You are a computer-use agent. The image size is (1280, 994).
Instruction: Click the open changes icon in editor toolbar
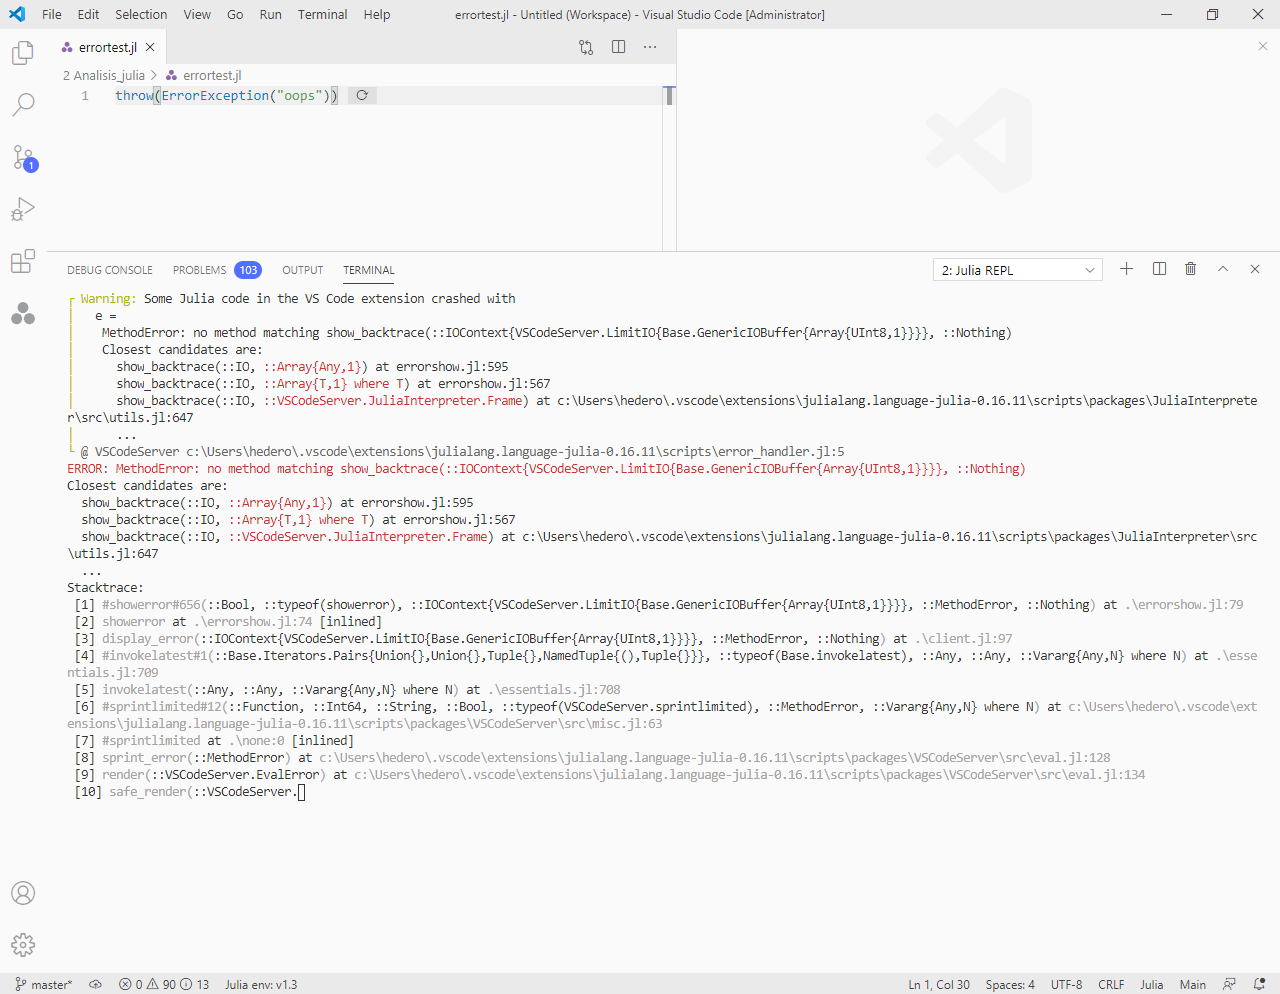[586, 47]
